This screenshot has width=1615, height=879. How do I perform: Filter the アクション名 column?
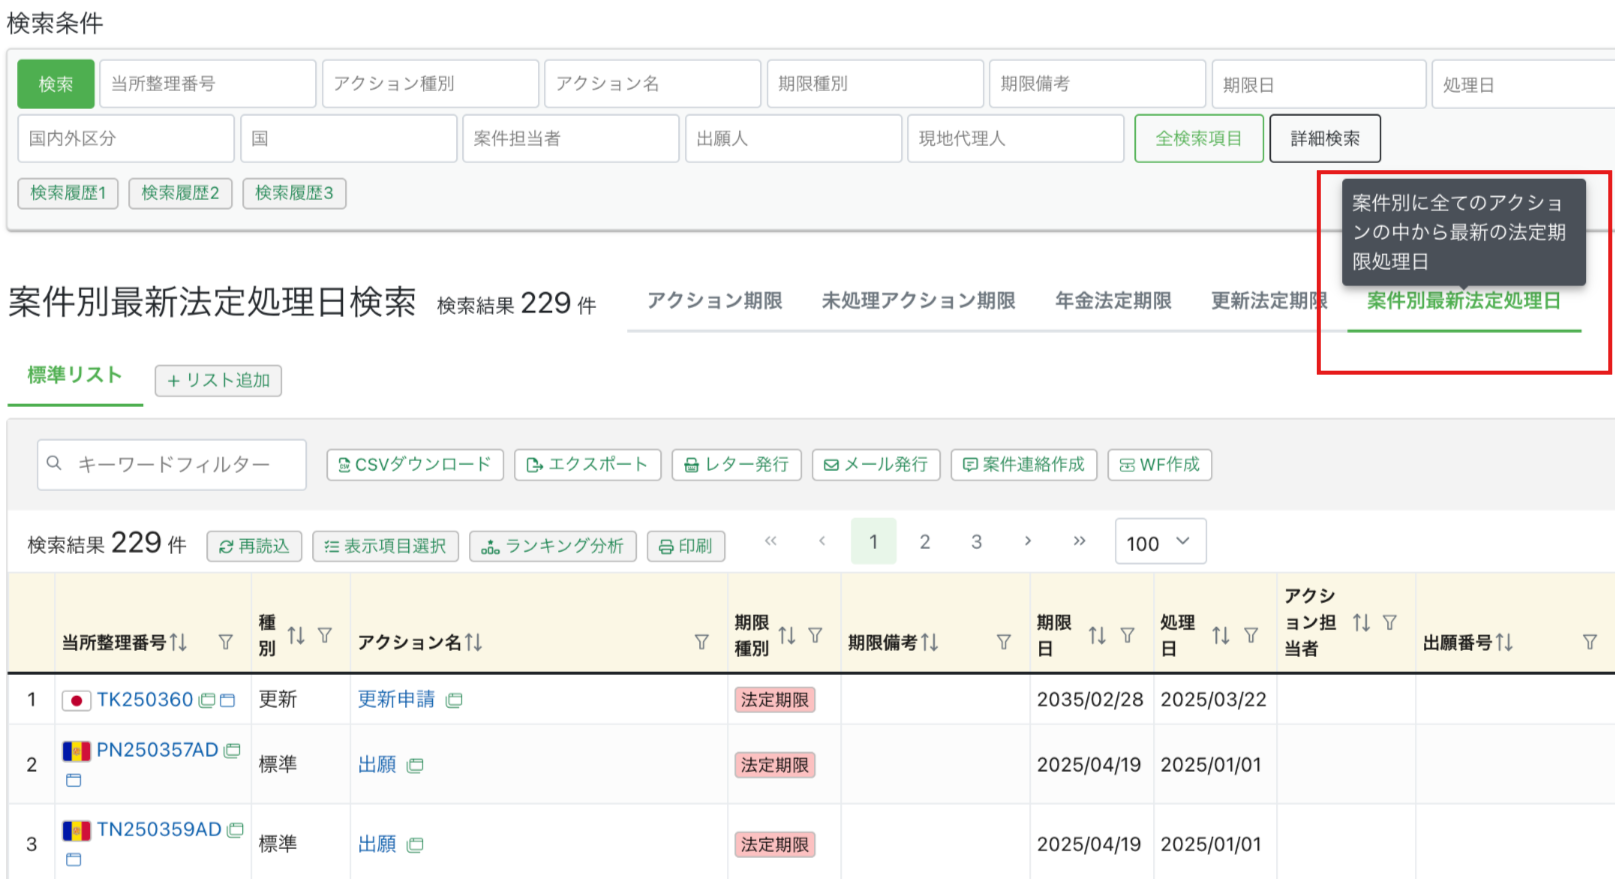click(x=702, y=642)
